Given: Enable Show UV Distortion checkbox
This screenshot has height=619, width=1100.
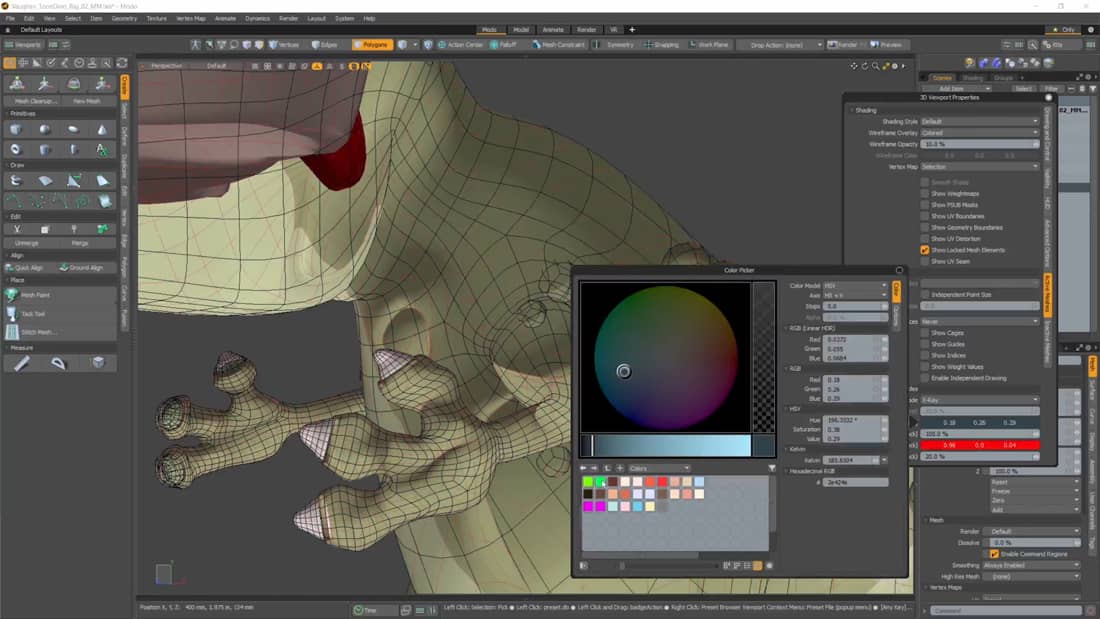Looking at the screenshot, I should pyautogui.click(x=925, y=239).
